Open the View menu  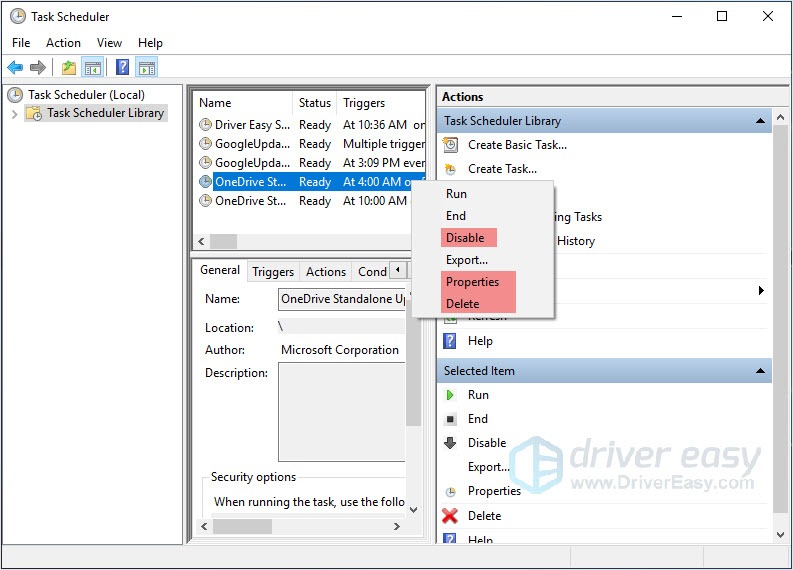[x=109, y=43]
